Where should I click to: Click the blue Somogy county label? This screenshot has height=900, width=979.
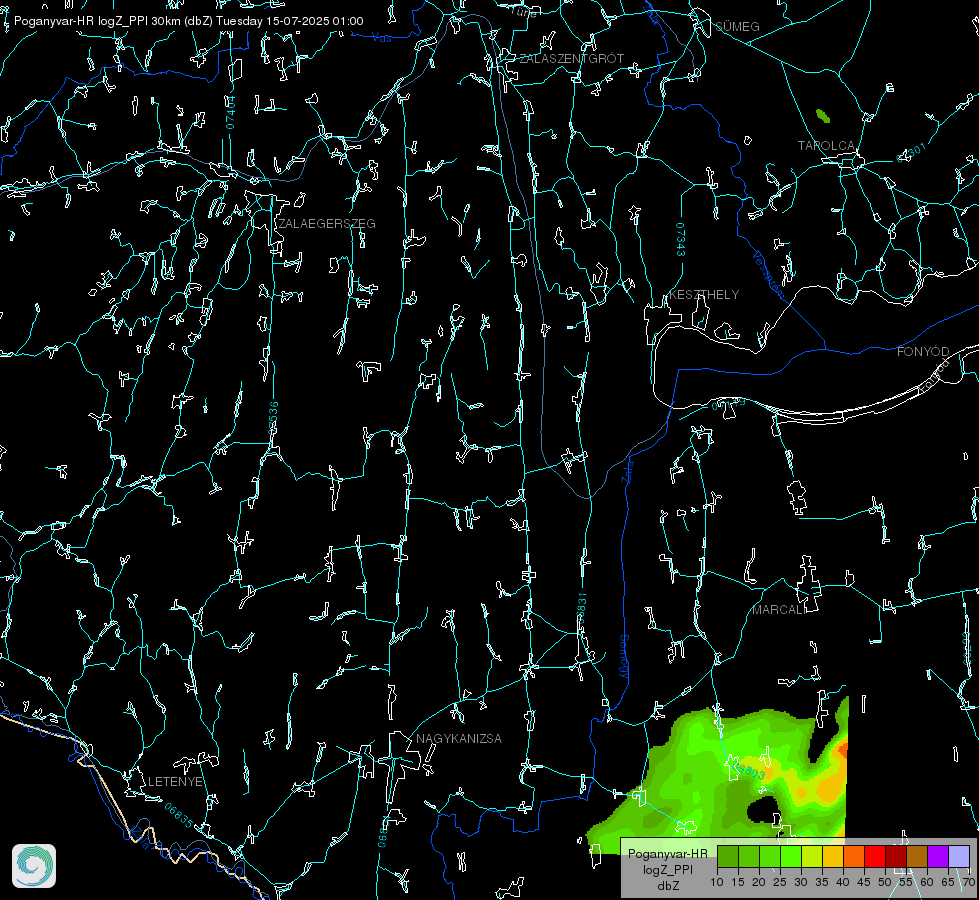pos(624,657)
